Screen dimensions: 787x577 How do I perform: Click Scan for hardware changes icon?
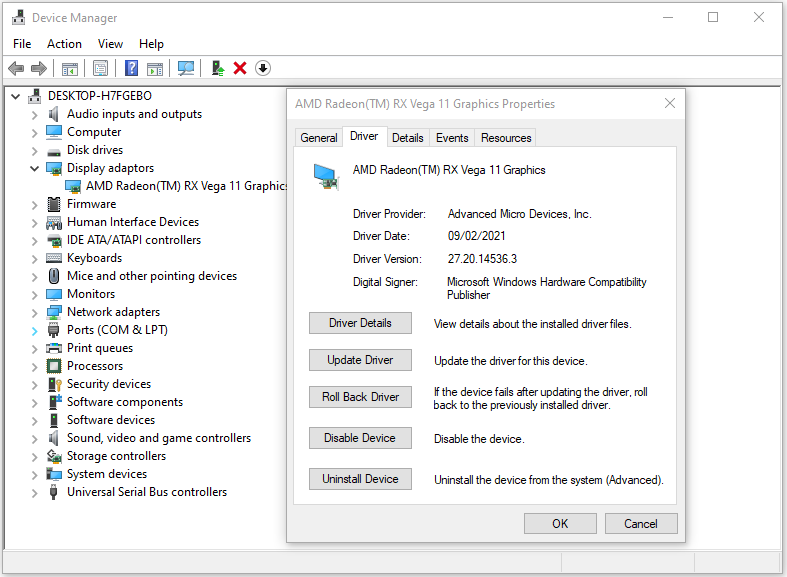(x=186, y=68)
